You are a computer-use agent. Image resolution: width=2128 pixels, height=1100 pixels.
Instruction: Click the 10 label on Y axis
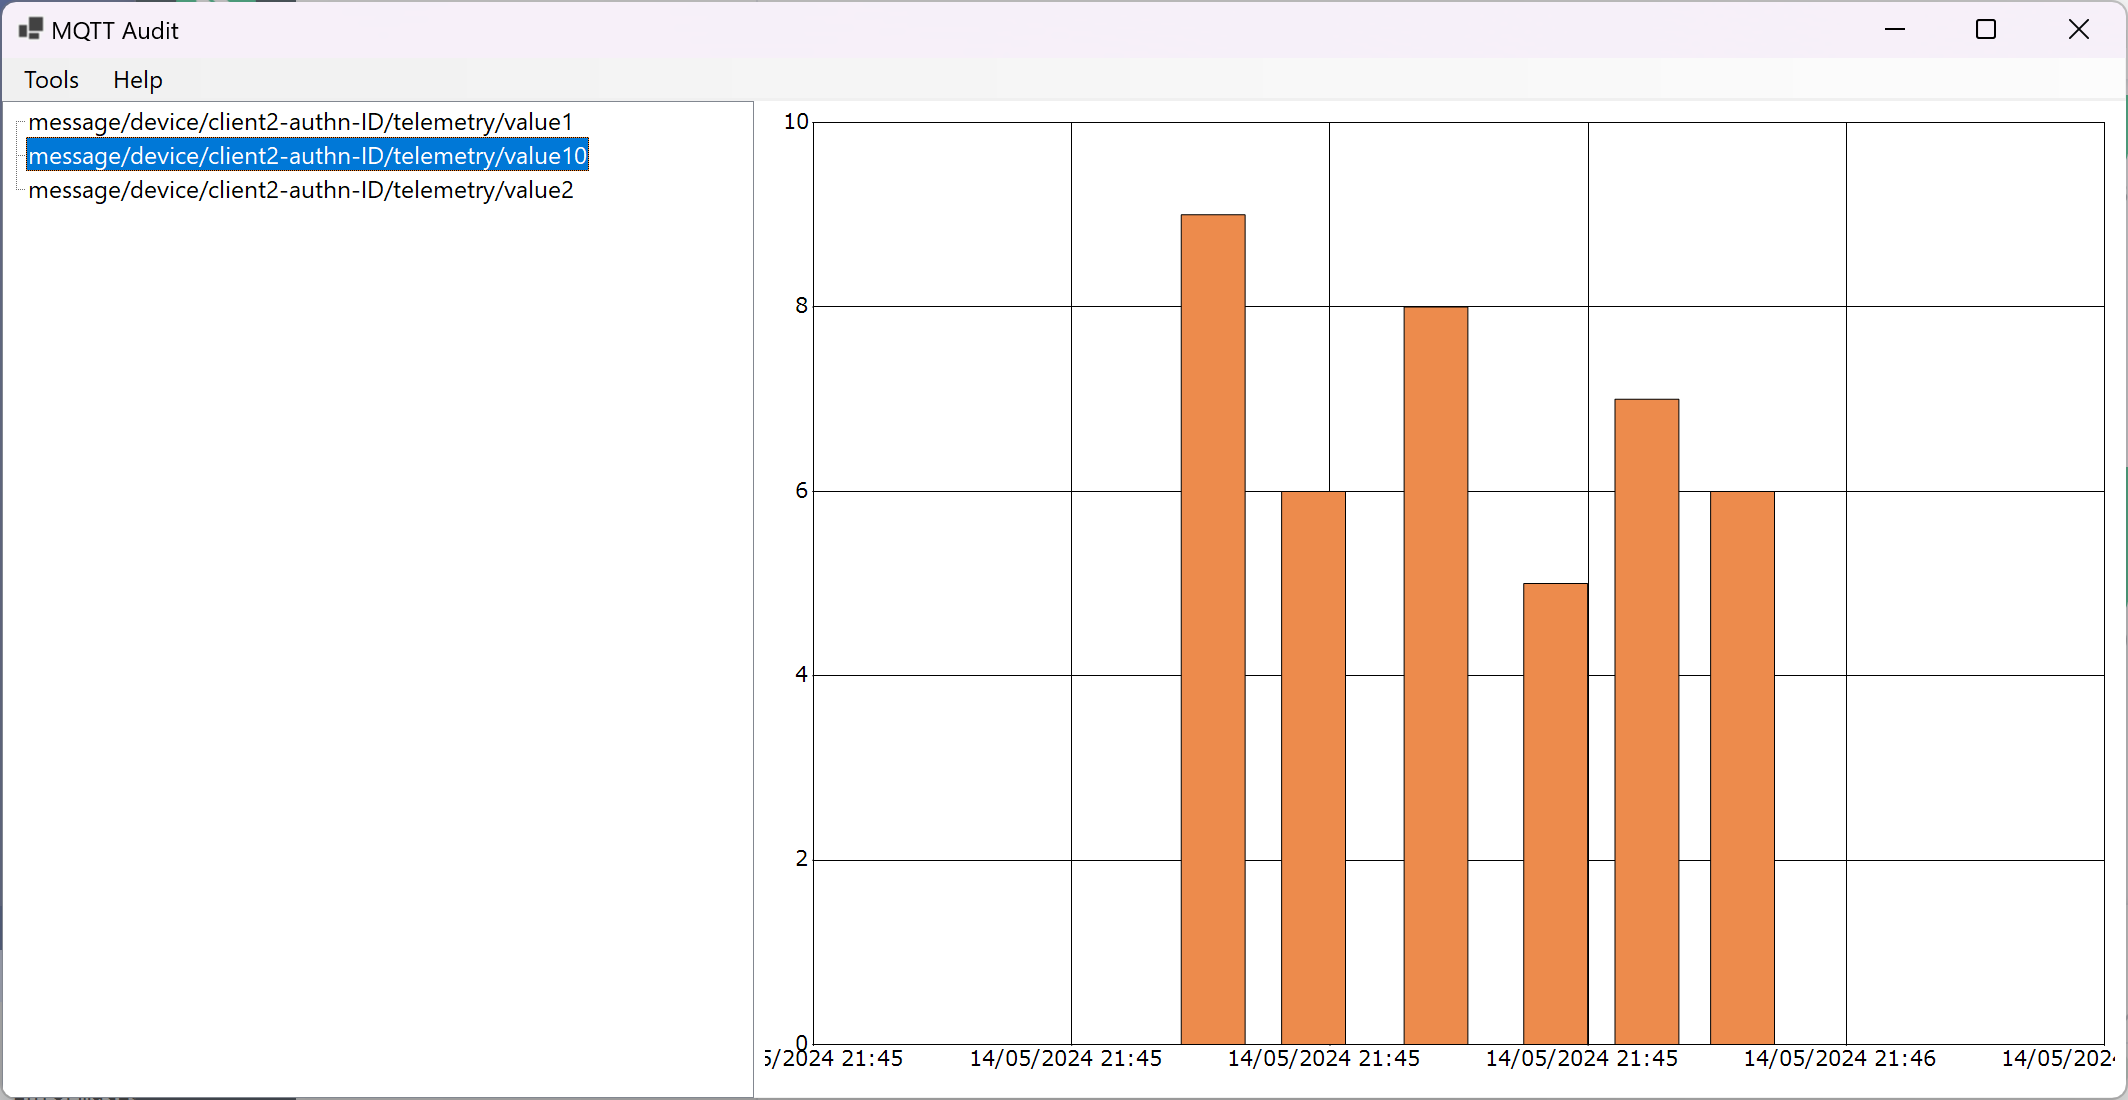tap(796, 122)
